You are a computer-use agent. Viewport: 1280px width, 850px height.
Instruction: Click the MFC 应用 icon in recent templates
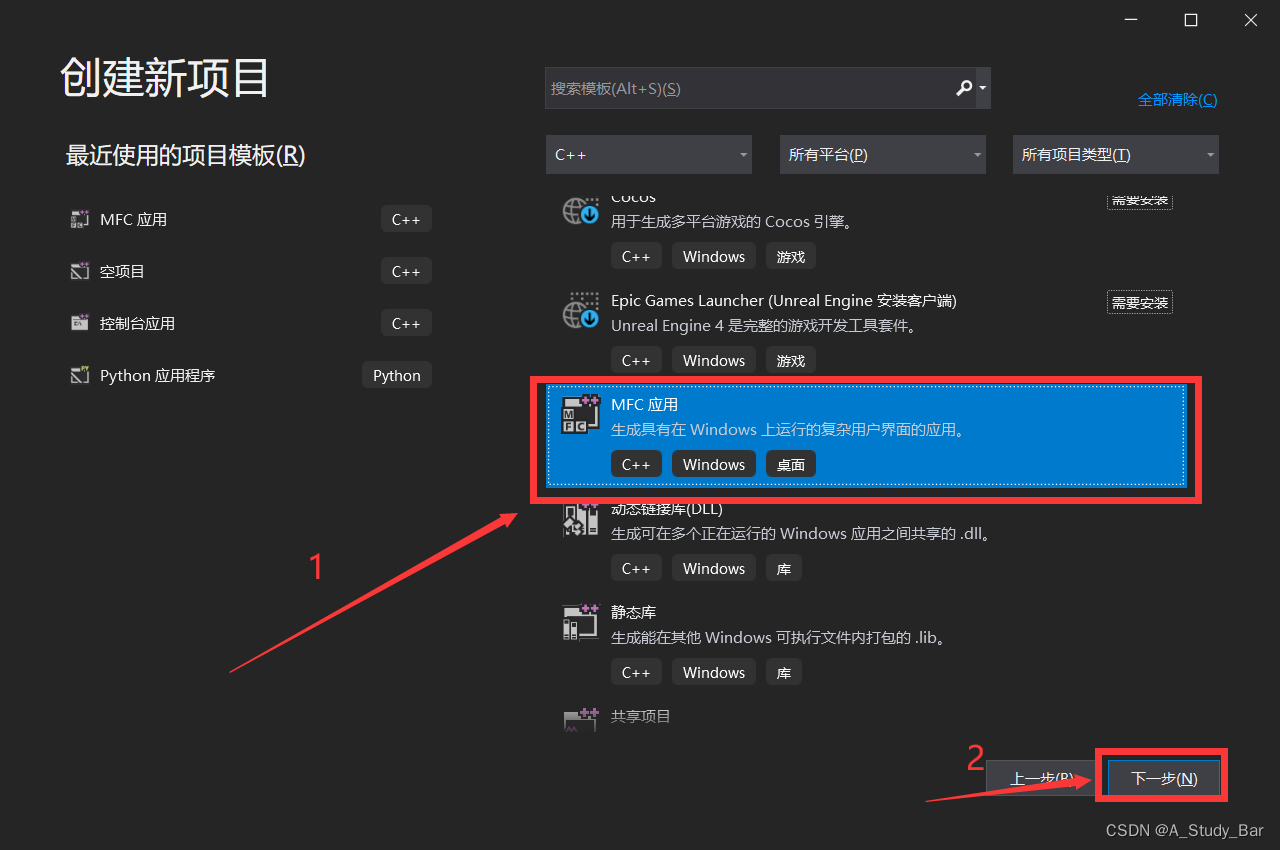(80, 219)
